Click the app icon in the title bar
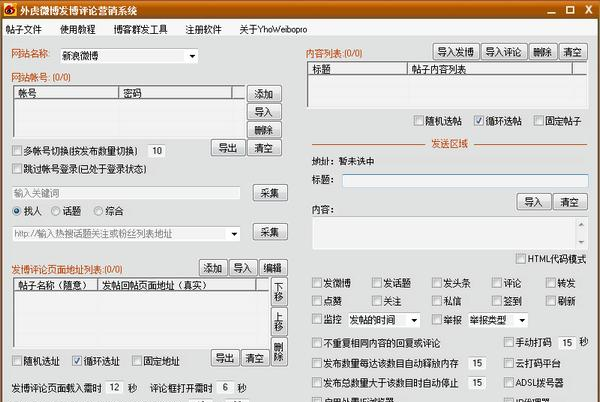 click(9, 9)
